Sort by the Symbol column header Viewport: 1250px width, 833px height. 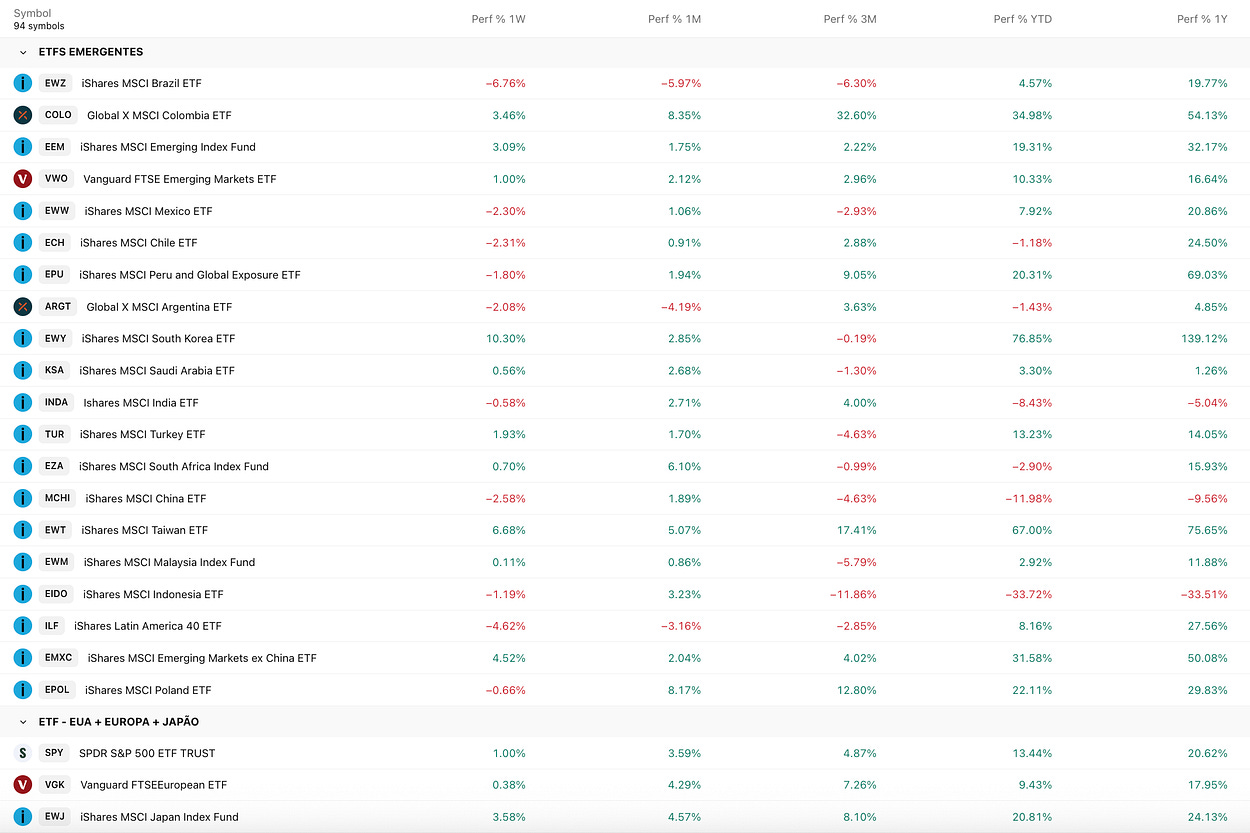pos(31,14)
